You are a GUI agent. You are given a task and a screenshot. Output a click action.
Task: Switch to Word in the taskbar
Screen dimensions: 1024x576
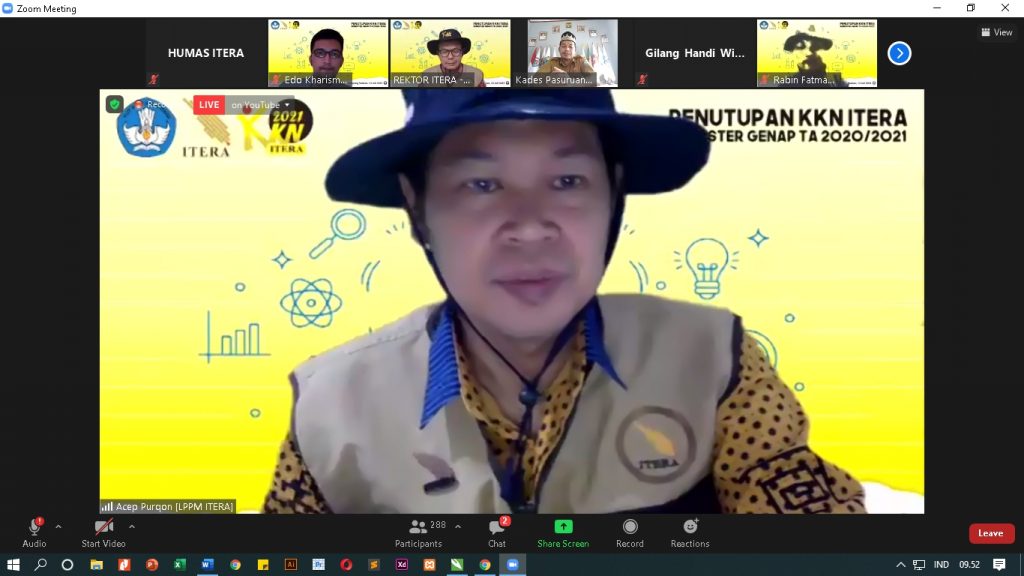pyautogui.click(x=208, y=564)
